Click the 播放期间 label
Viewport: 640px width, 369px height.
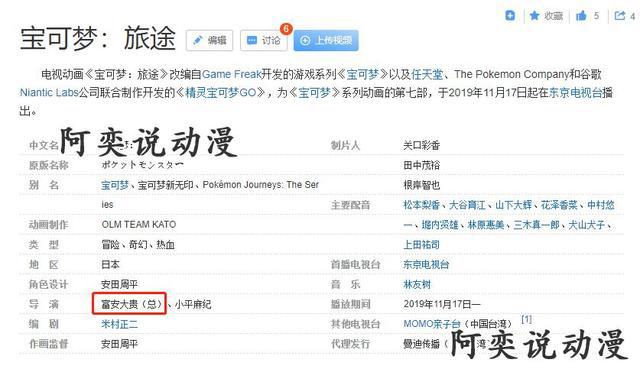tap(350, 304)
